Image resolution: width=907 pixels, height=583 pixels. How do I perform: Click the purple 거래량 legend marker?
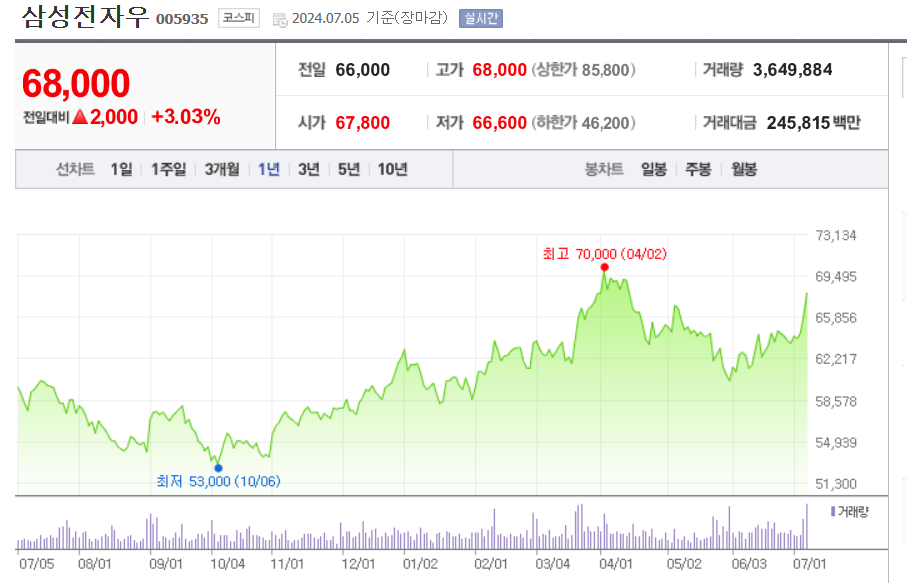[x=832, y=511]
